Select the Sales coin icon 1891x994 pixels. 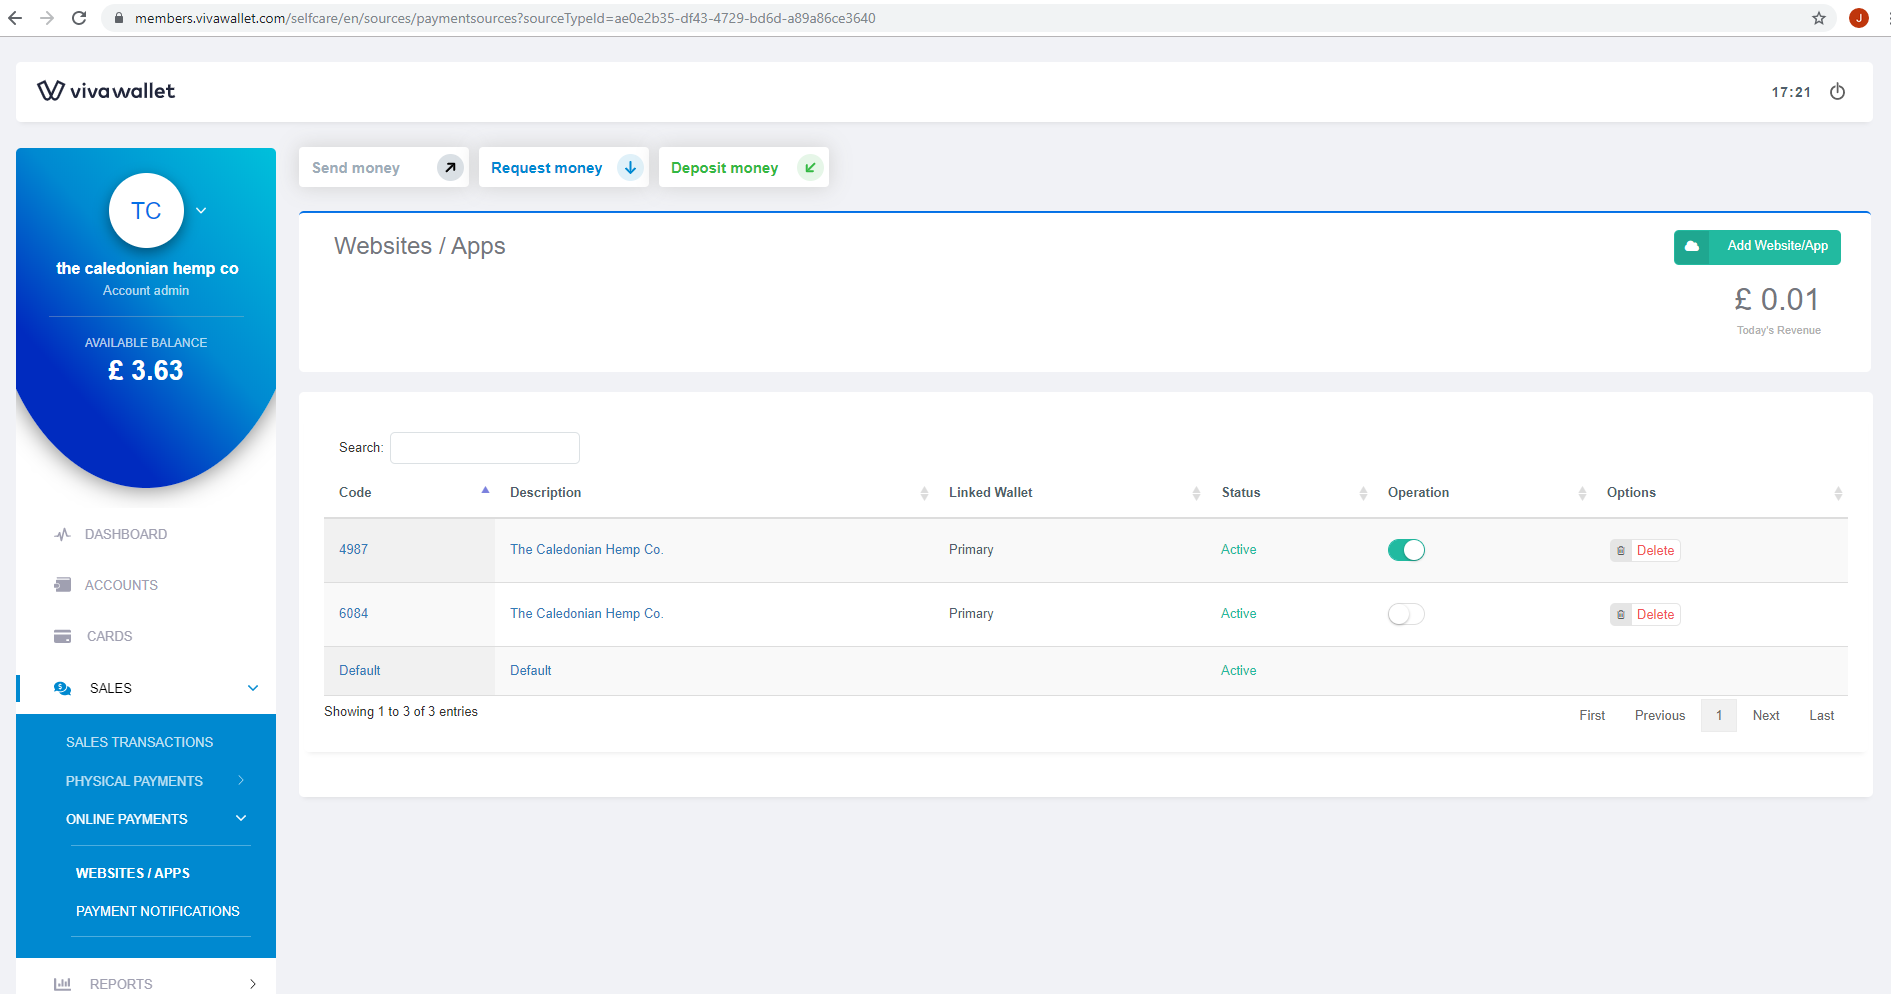pos(62,688)
